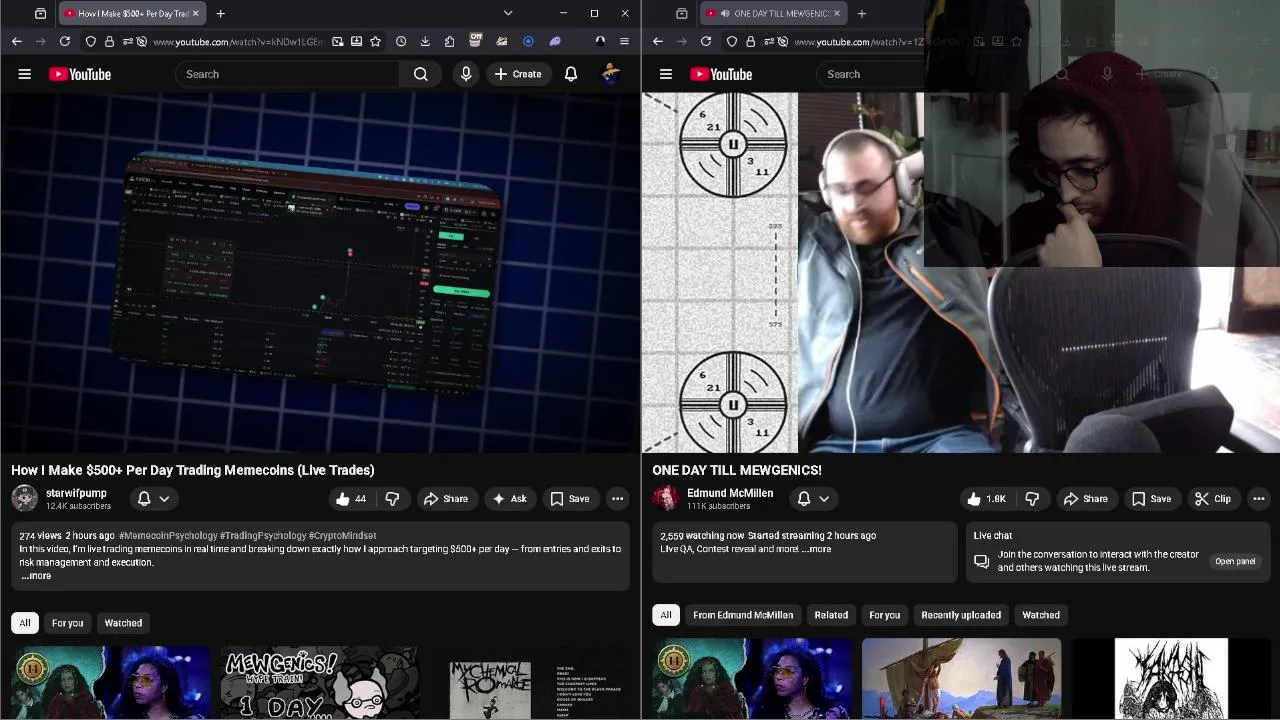Go back in right browser window
The image size is (1280, 720).
point(658,41)
